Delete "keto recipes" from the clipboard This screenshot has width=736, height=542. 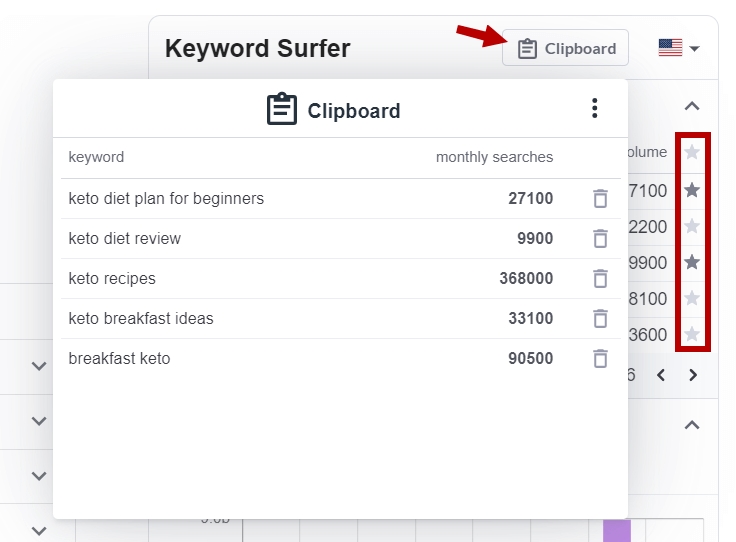(x=600, y=279)
